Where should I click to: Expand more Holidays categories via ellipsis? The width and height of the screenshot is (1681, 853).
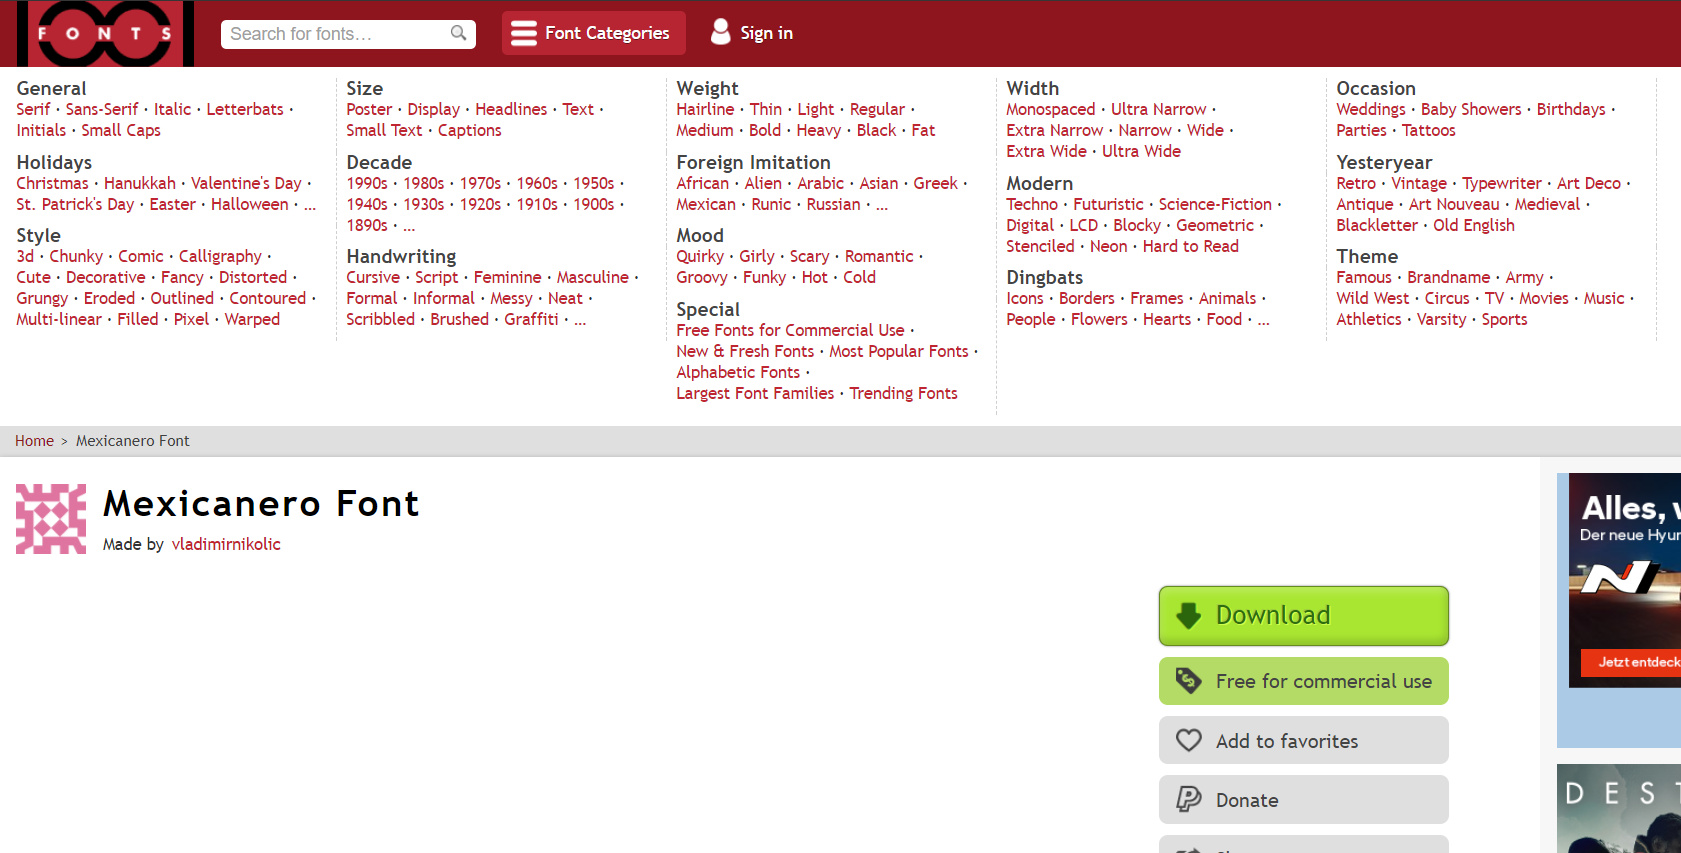(x=310, y=205)
